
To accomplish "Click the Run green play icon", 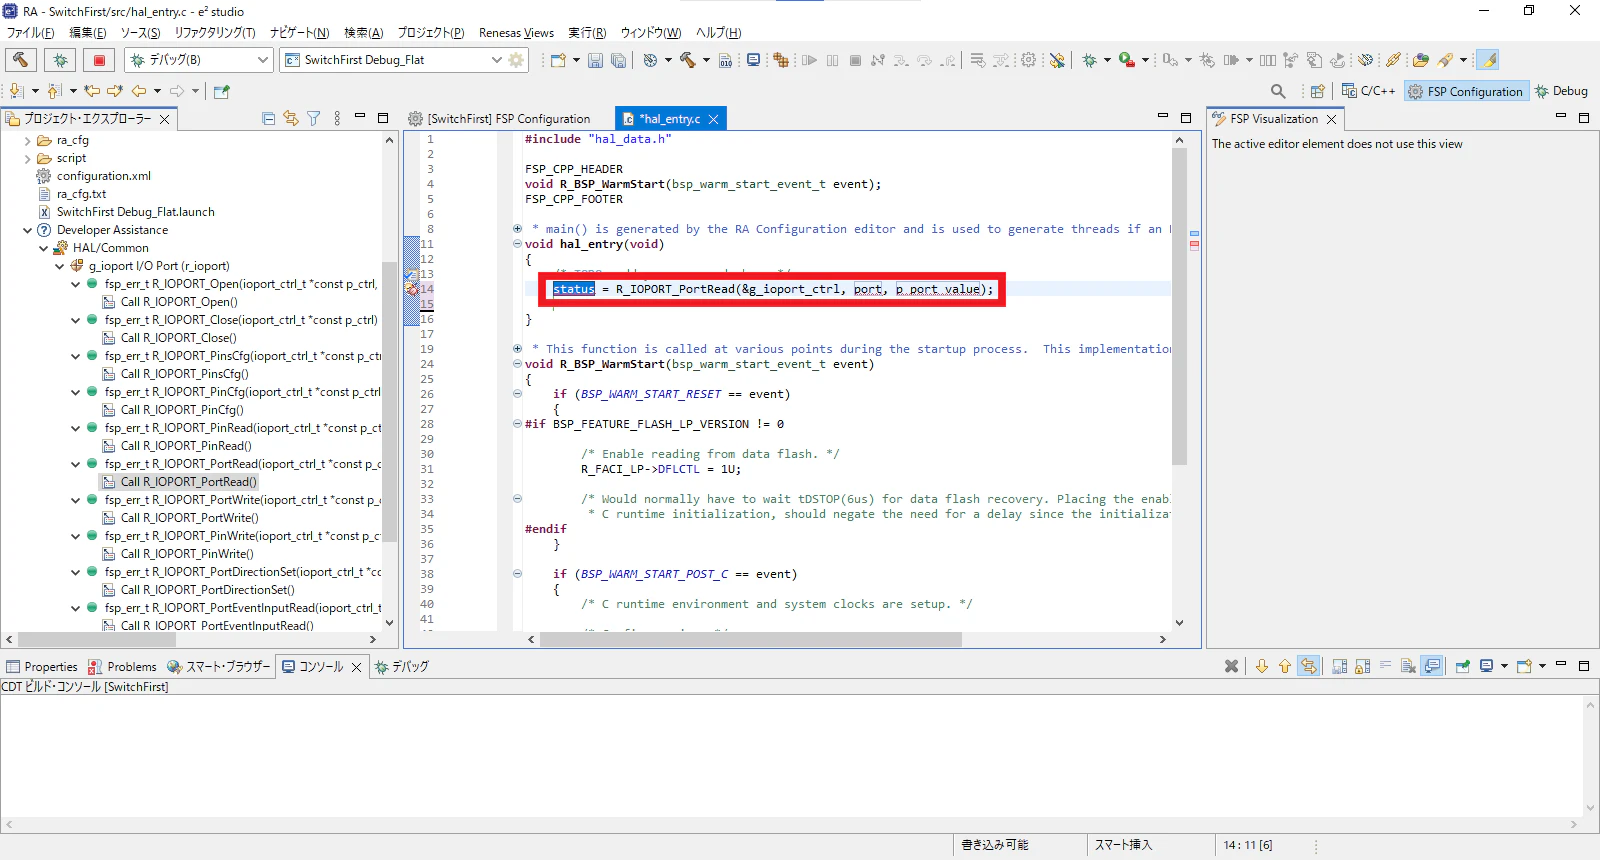I will pyautogui.click(x=1127, y=60).
